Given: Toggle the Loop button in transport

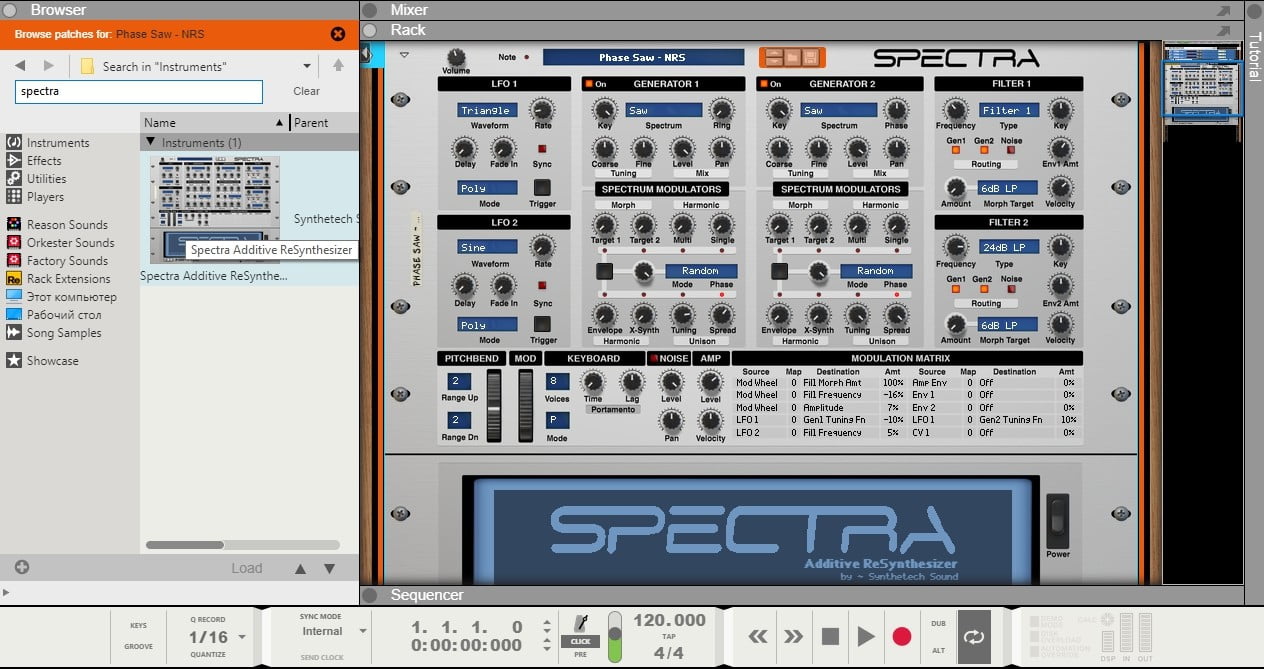Looking at the screenshot, I should click(x=973, y=637).
